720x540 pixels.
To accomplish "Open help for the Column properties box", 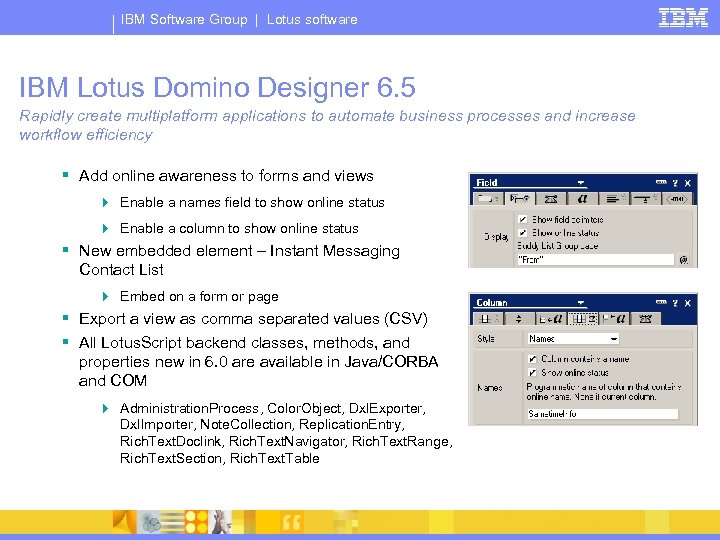I will tap(675, 303).
